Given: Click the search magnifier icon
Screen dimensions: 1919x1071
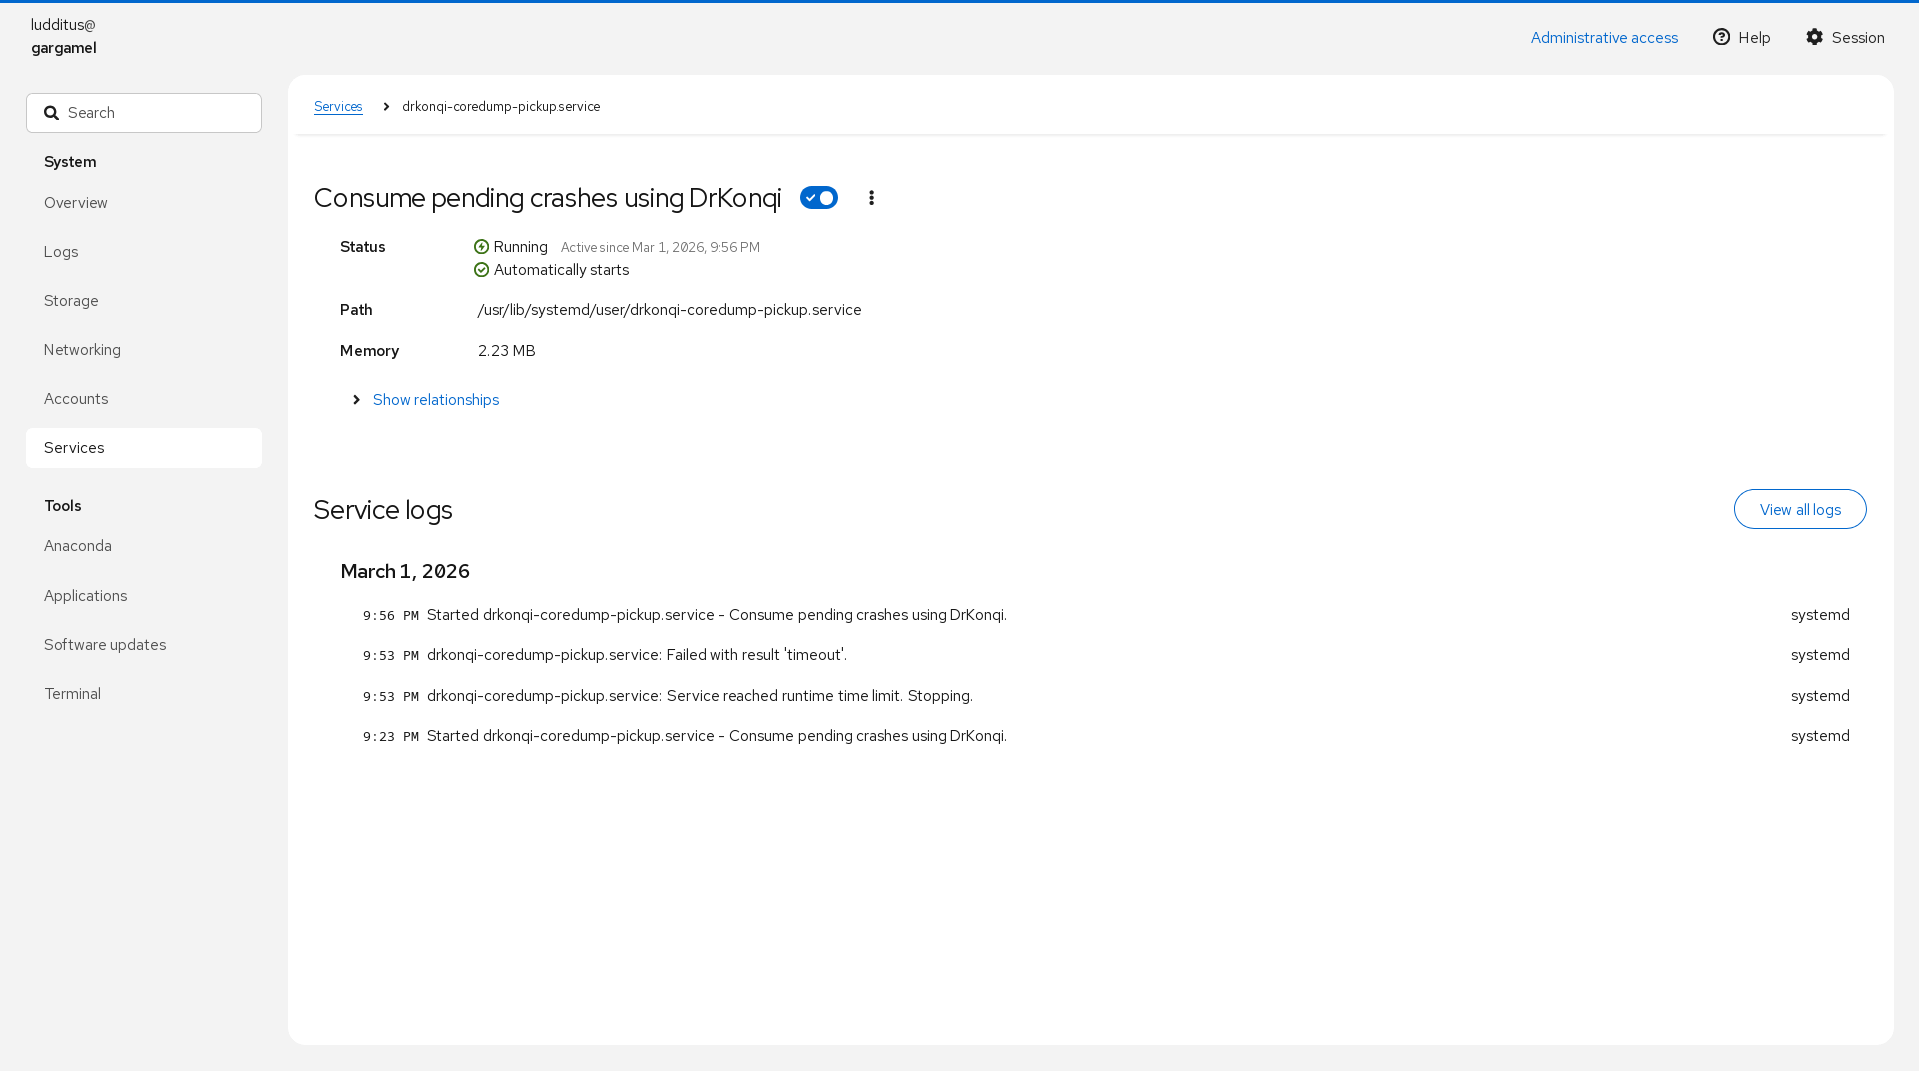Looking at the screenshot, I should tap(52, 113).
